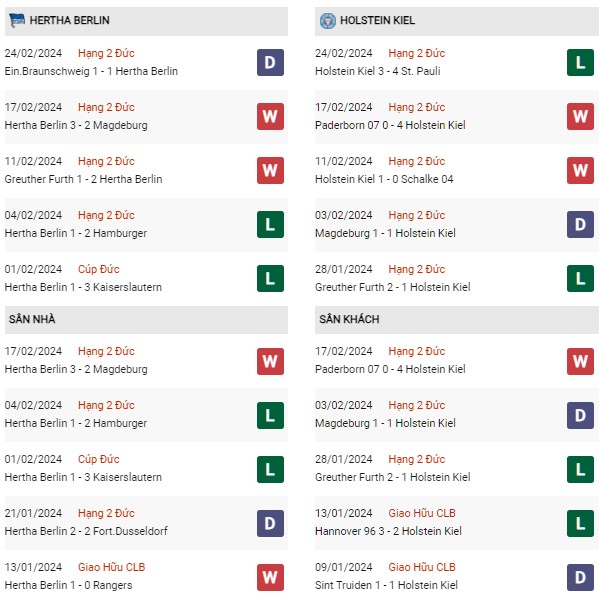The image size is (599, 598).
Task: Click the W badge for Holstein Kiel vs Schalke 04
Action: 580,170
